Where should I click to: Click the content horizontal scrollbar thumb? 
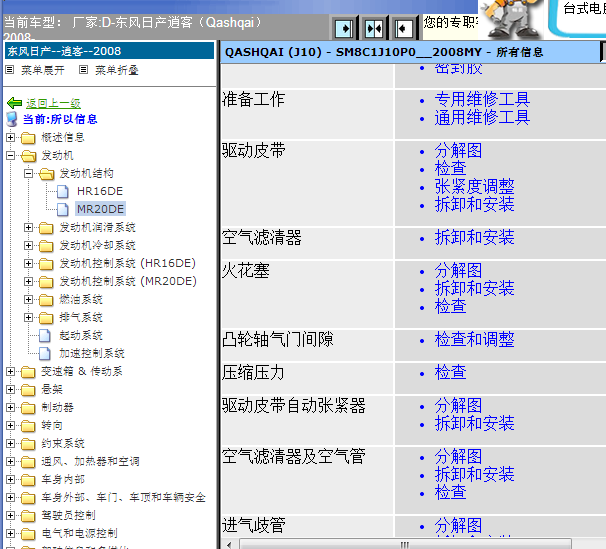[405, 544]
